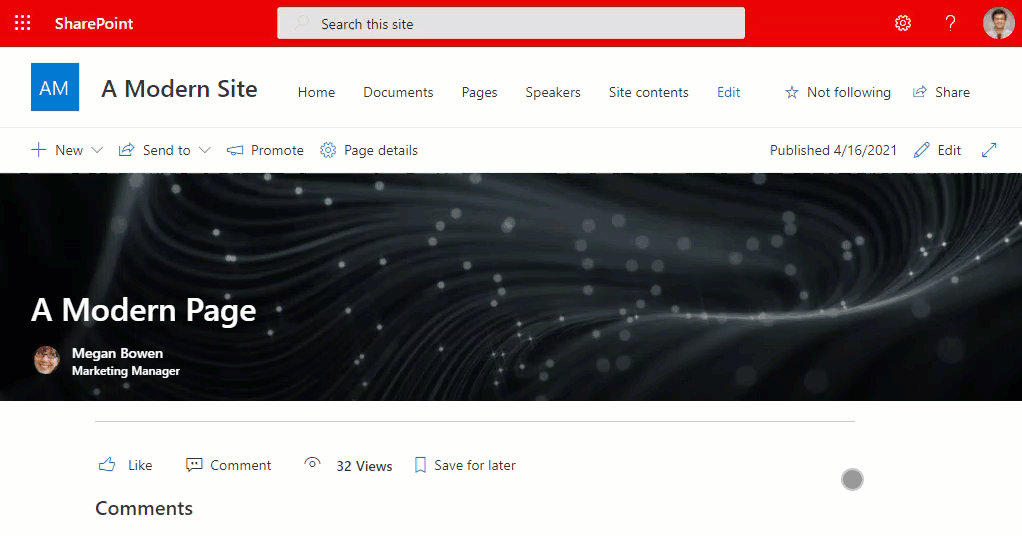The image size is (1022, 536).
Task: Click the Promote label
Action: pyautogui.click(x=277, y=151)
